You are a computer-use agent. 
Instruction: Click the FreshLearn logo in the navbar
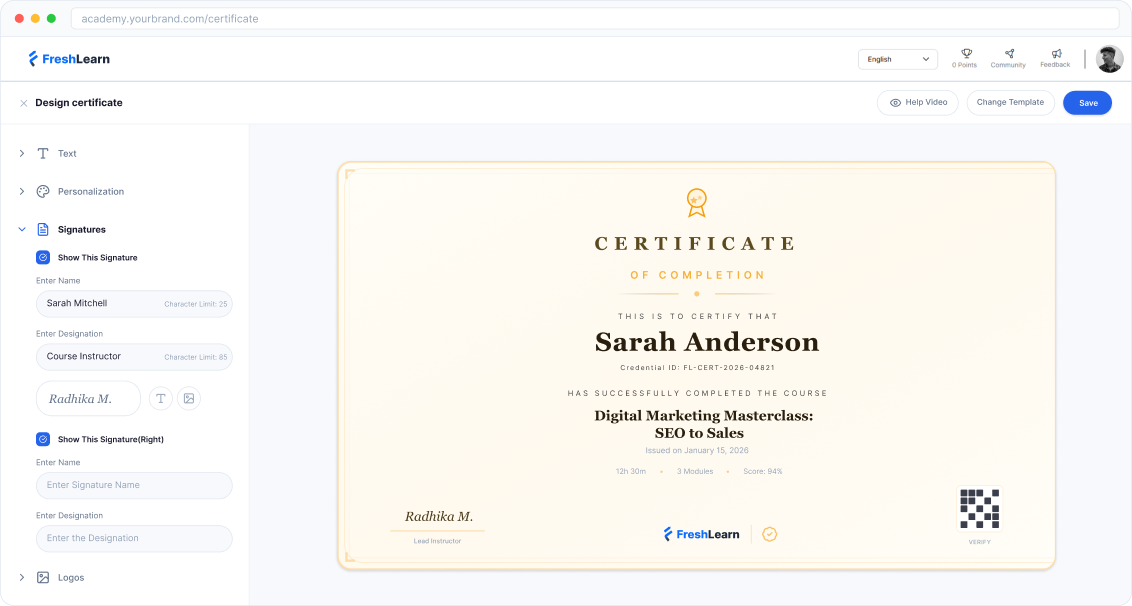click(68, 58)
